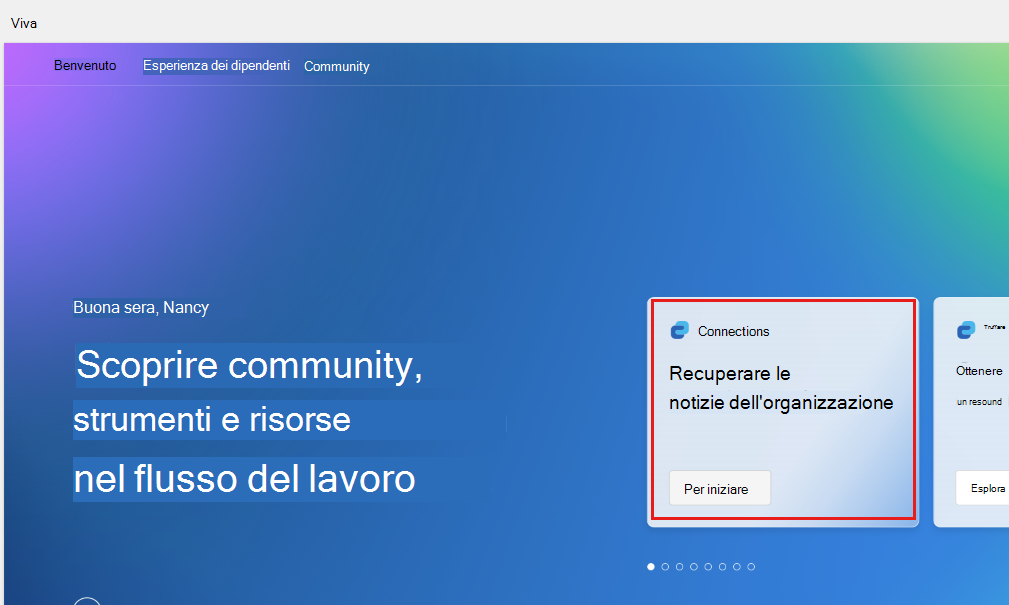Select the third carousel pagination dot
The width and height of the screenshot is (1009, 605).
[680, 566]
